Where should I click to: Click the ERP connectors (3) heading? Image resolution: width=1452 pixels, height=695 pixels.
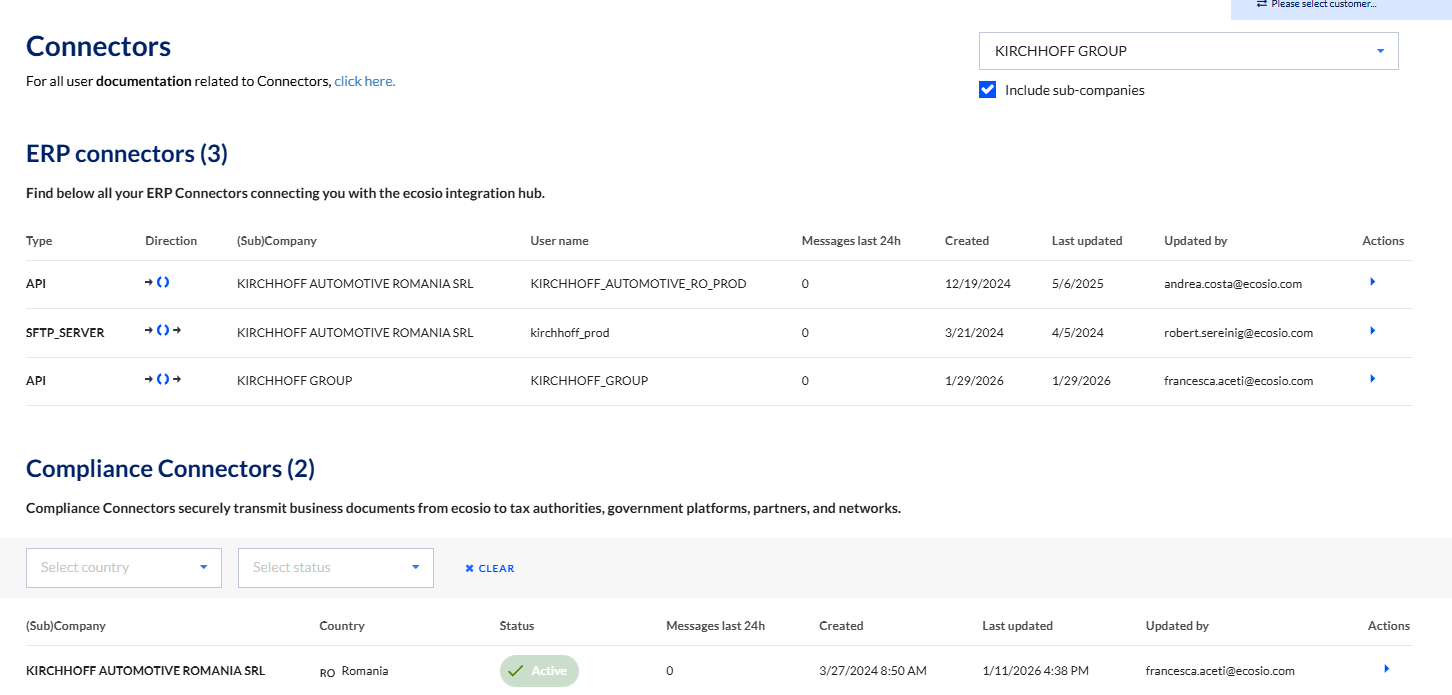[x=127, y=154]
